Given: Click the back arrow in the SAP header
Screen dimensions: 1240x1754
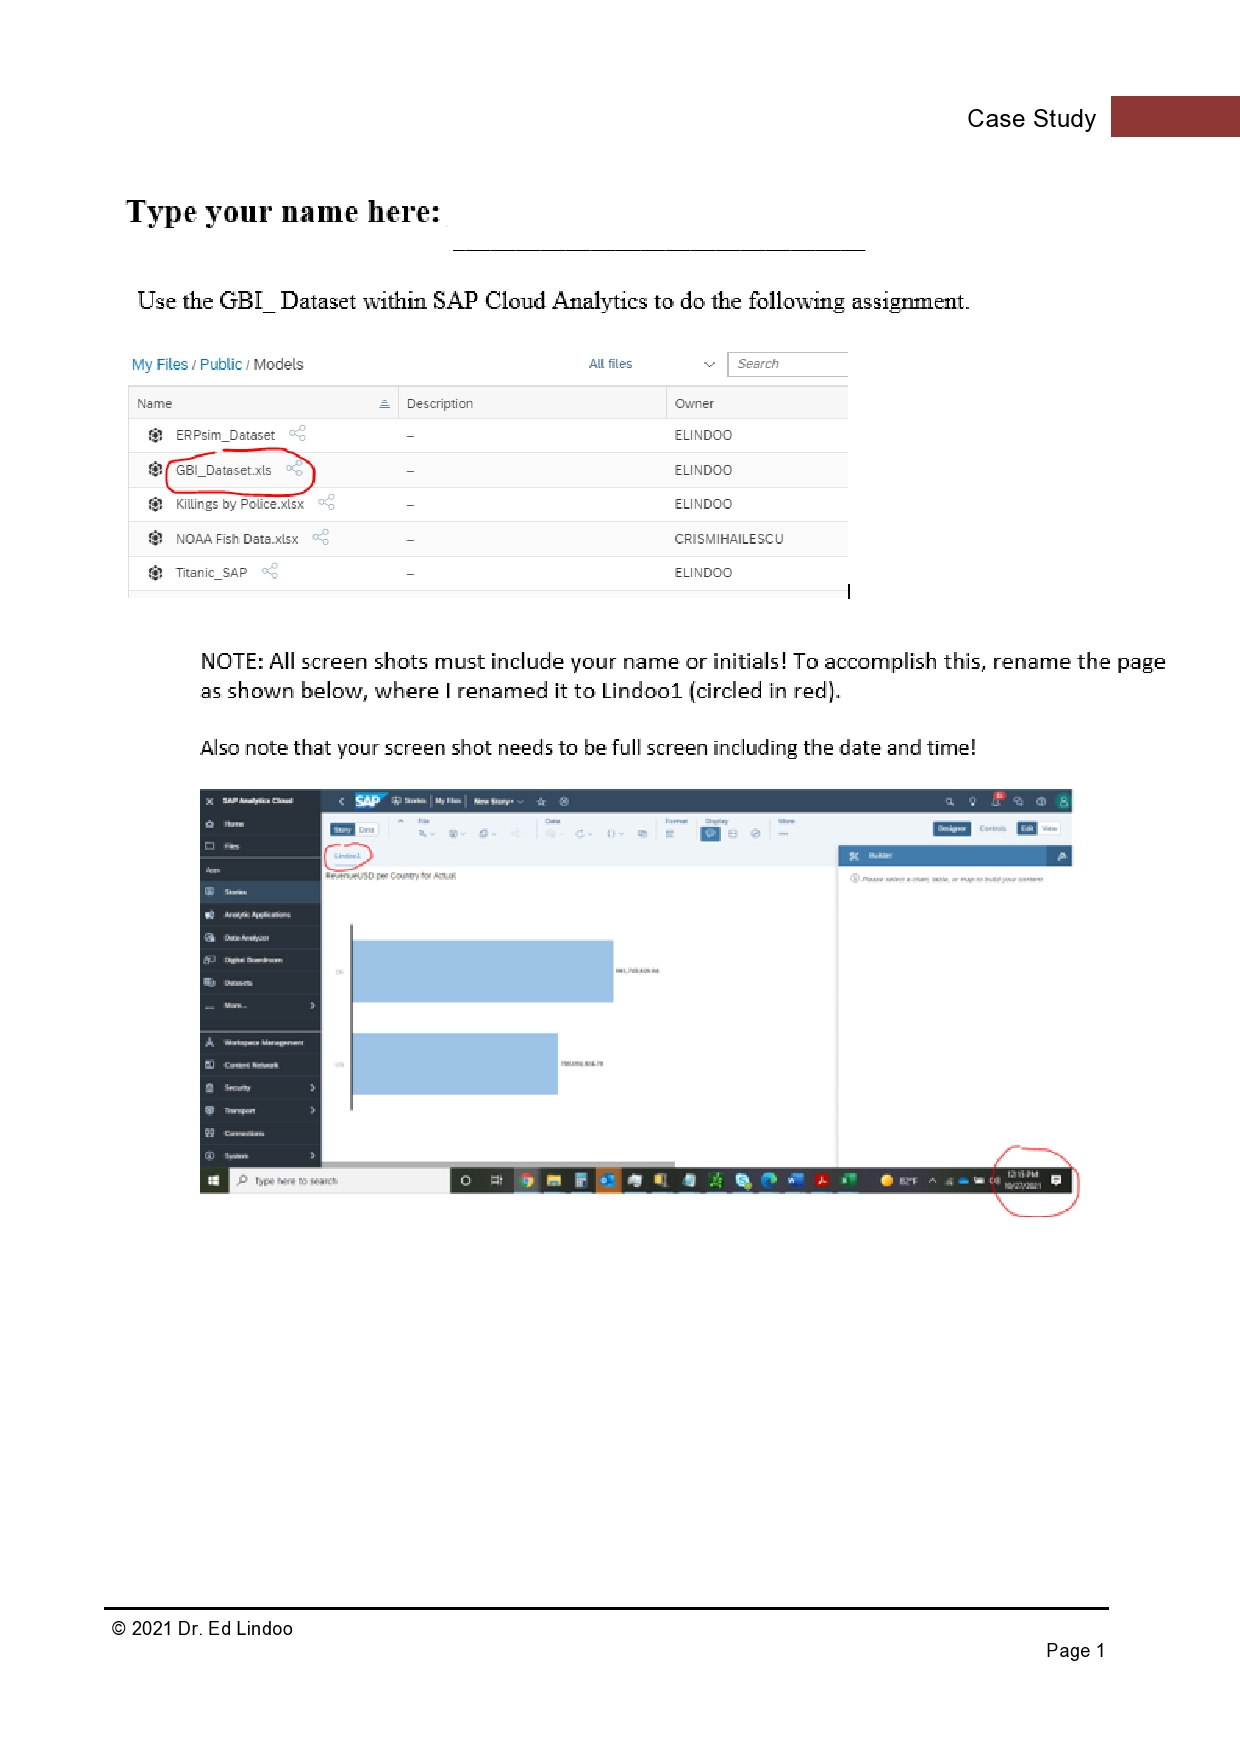Looking at the screenshot, I should click(341, 801).
